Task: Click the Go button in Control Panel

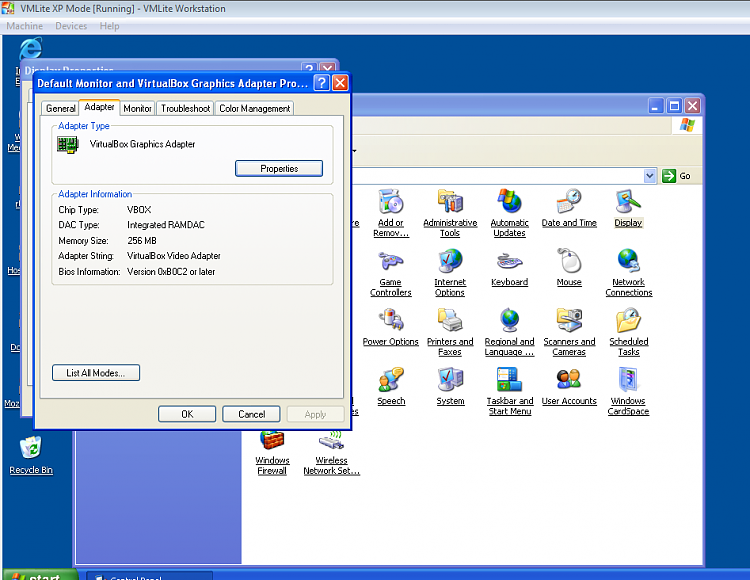Action: (676, 176)
